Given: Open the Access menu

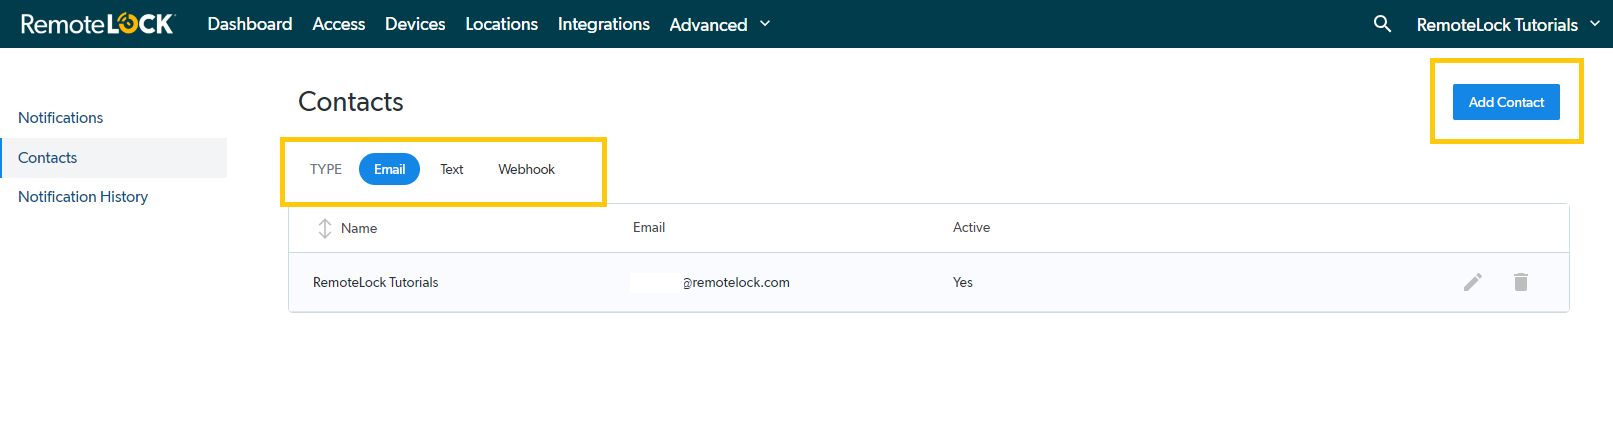Looking at the screenshot, I should (339, 24).
